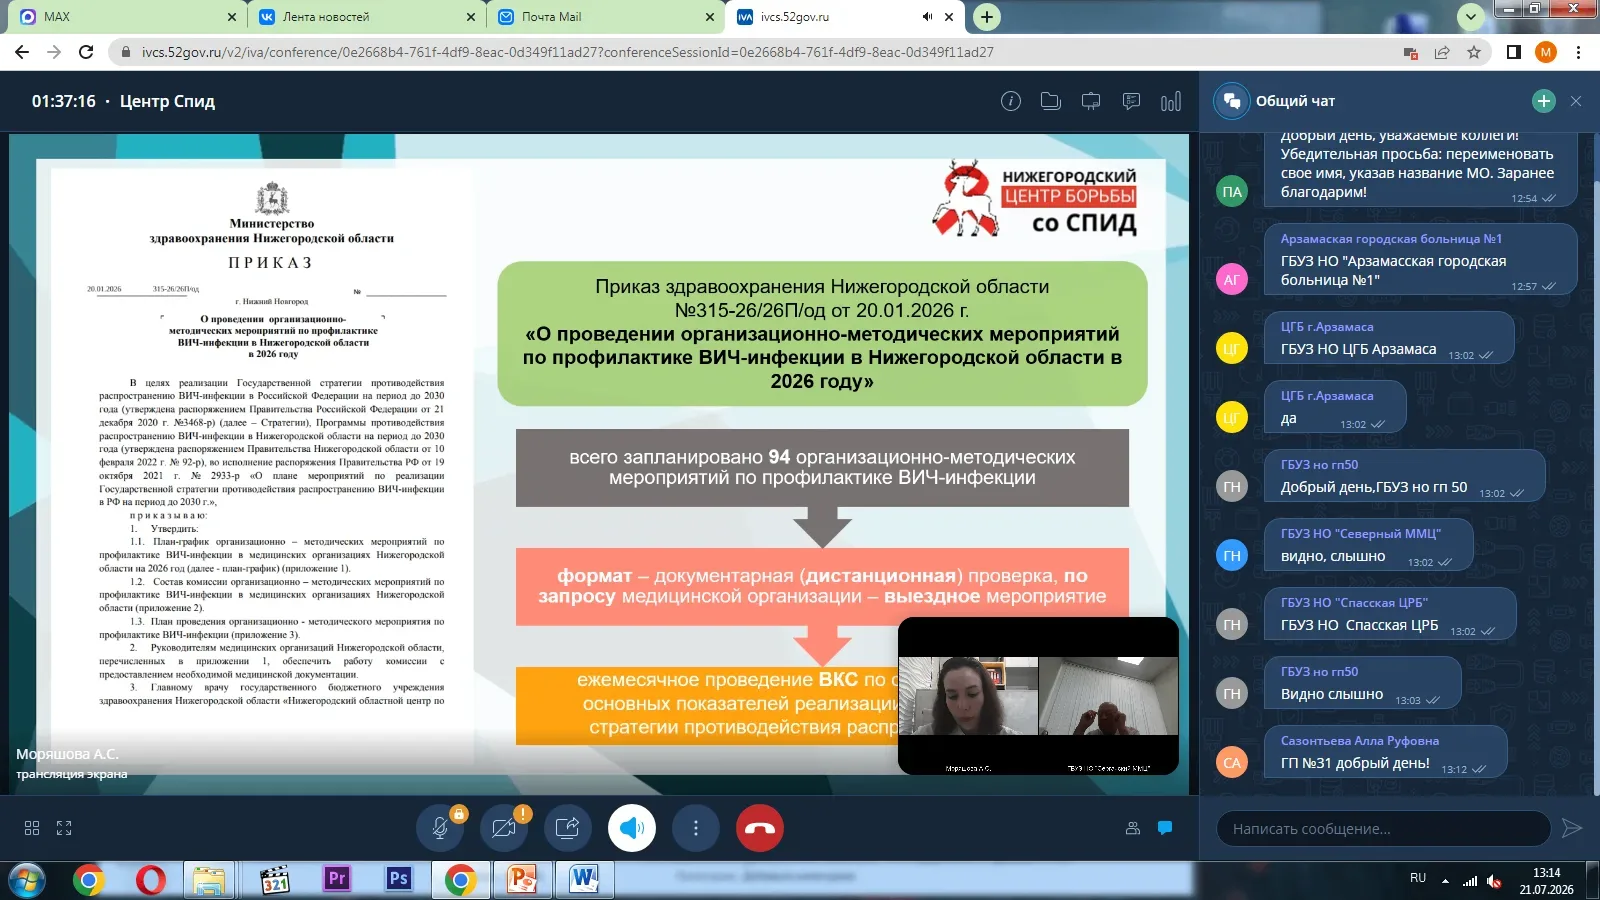
Task: Open the polls chart icon
Action: tap(1171, 101)
